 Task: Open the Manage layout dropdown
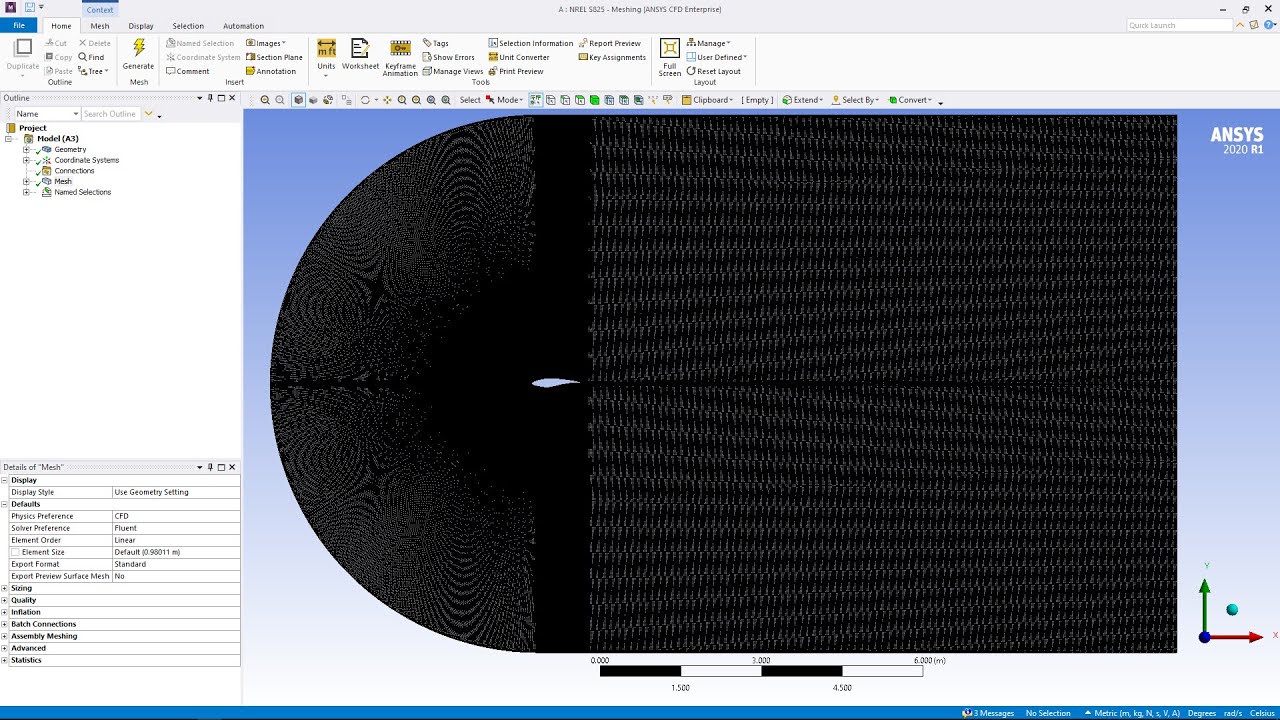708,43
